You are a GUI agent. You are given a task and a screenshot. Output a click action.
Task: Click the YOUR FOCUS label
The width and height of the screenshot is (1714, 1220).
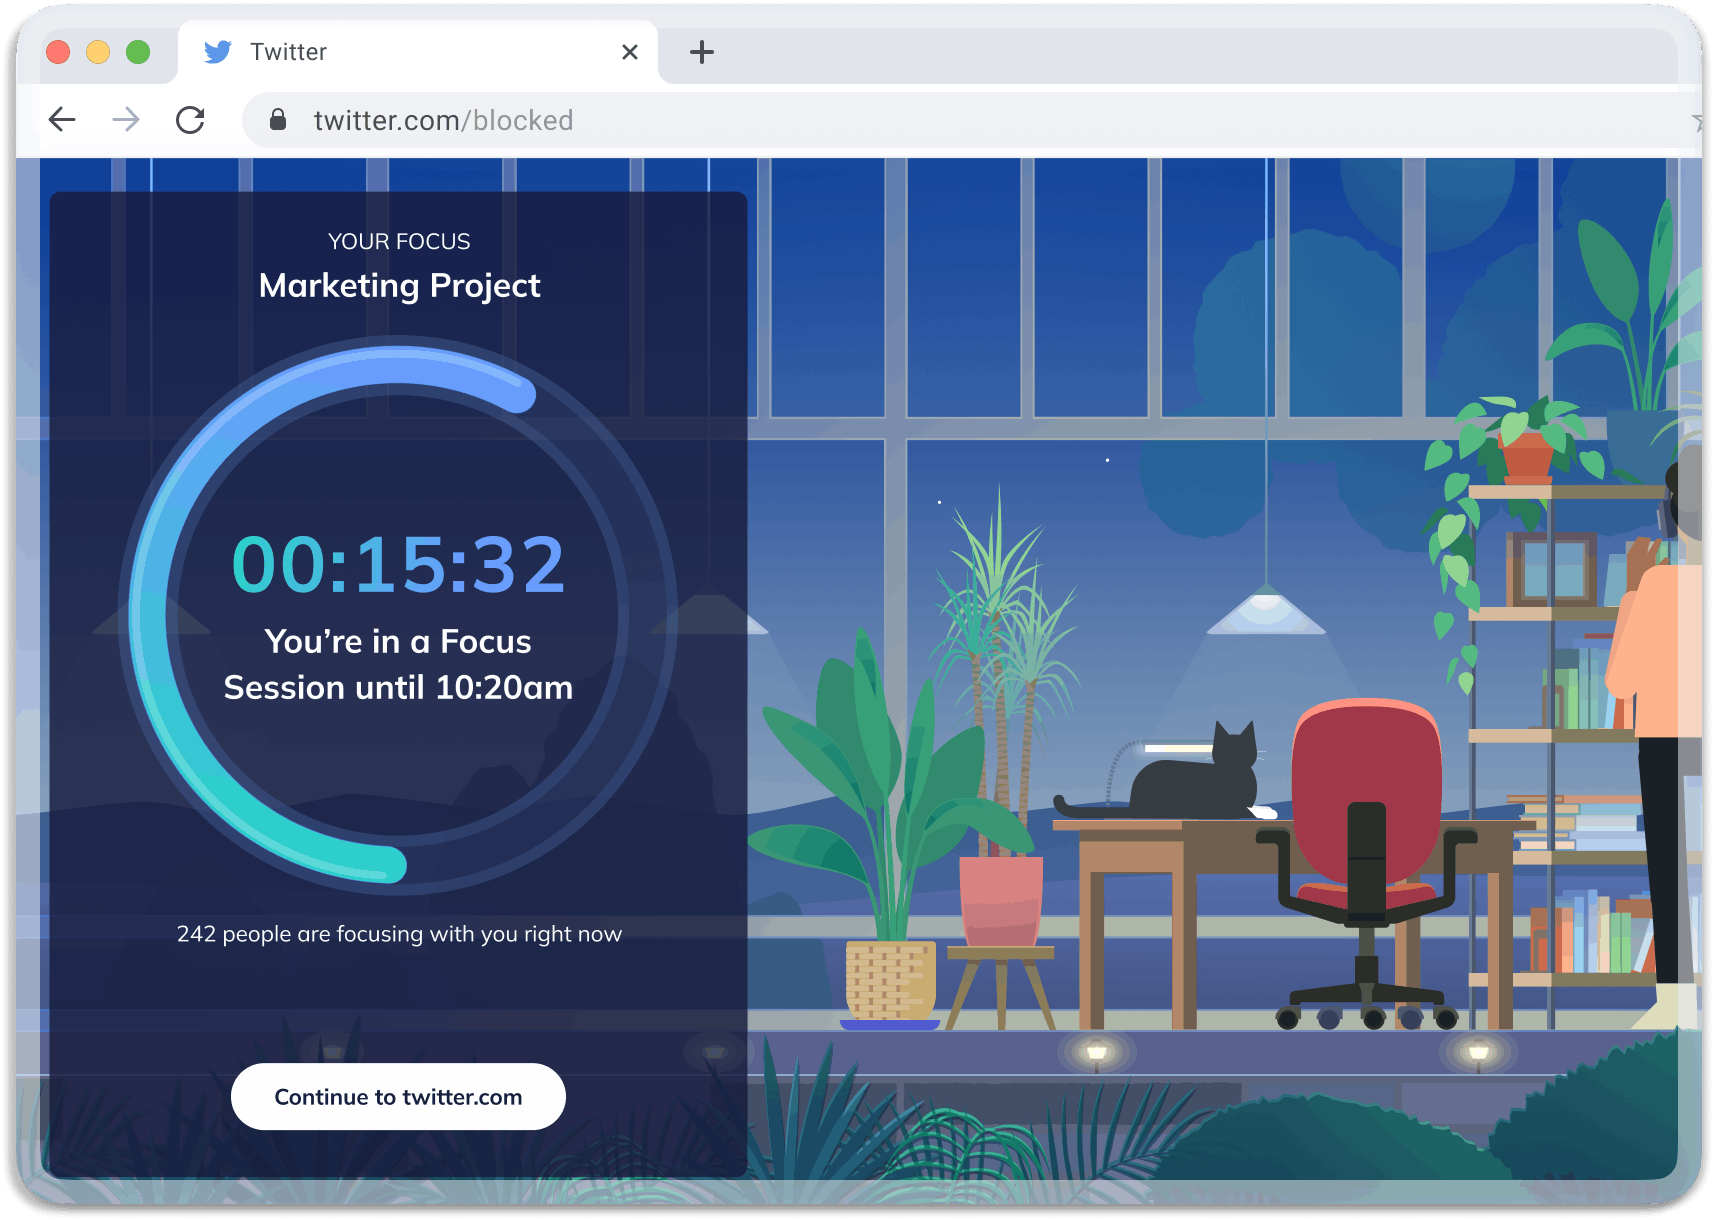point(399,241)
